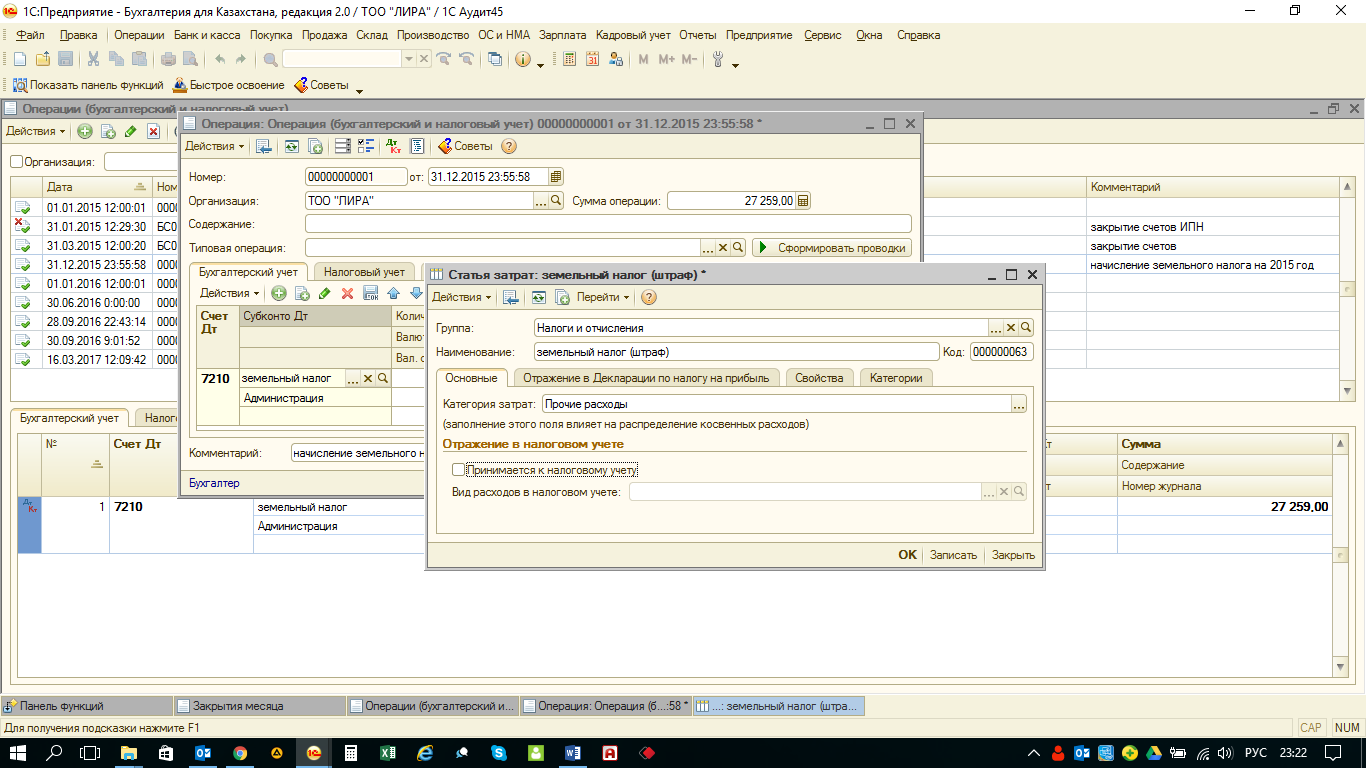Viewport: 1366px width, 768px height.
Task: Click the ellipsis button in Организация field
Action: pyautogui.click(x=542, y=200)
